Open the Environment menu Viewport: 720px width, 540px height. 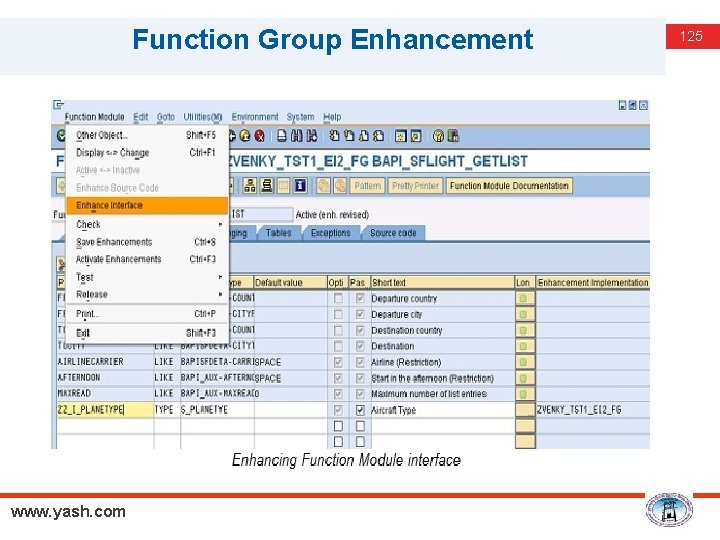[255, 117]
